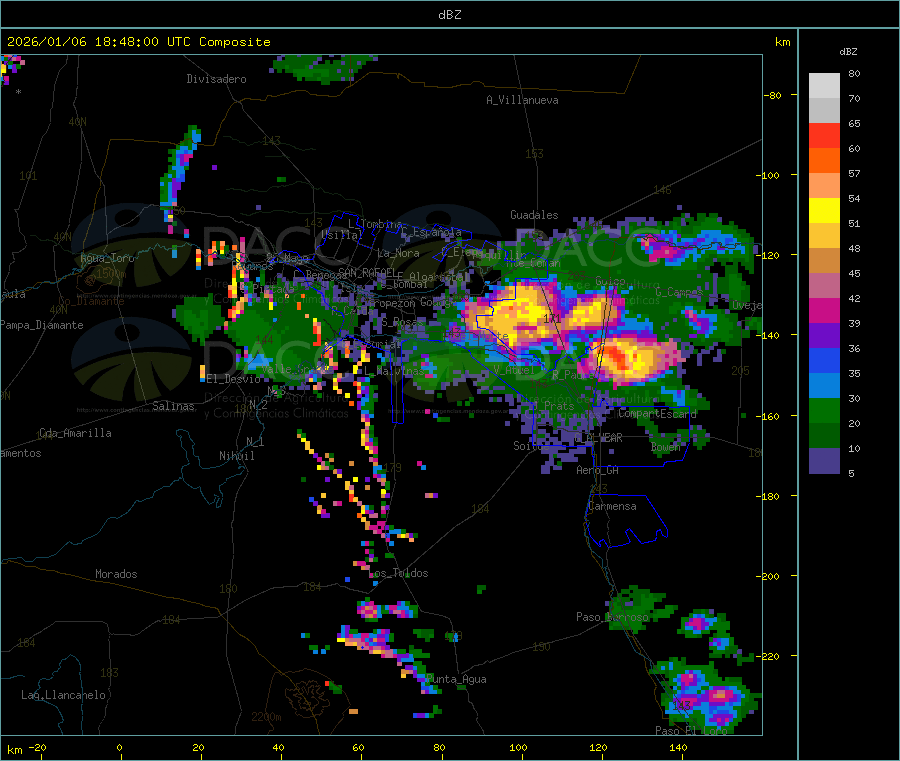The height and width of the screenshot is (761, 900).
Task: Click the legend value '65'
Action: click(x=854, y=123)
